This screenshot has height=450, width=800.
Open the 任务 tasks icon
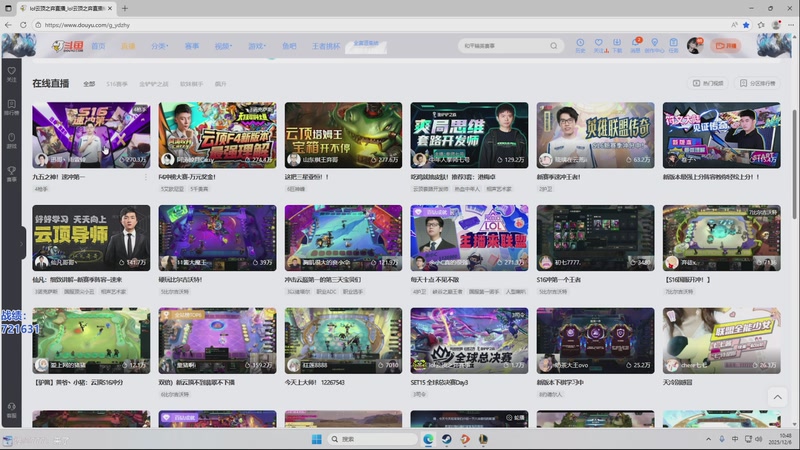click(673, 45)
